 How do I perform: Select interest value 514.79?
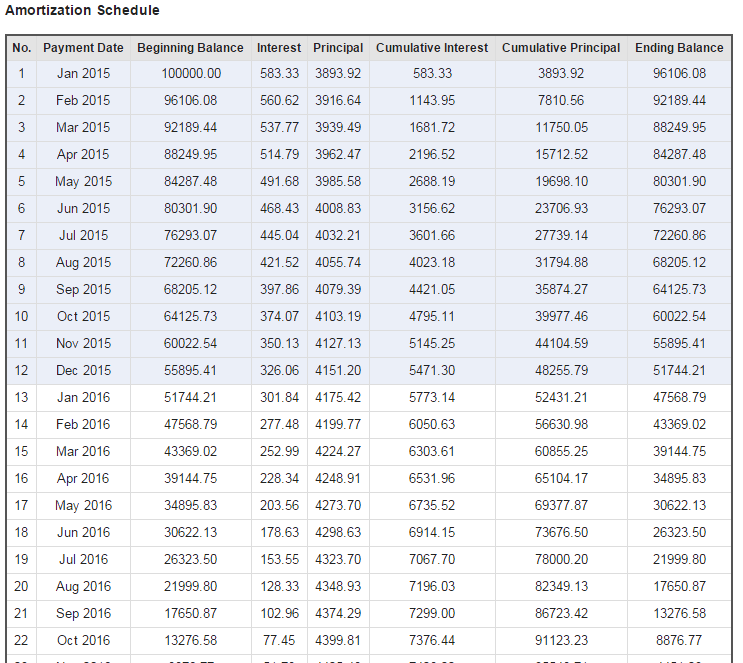(280, 154)
